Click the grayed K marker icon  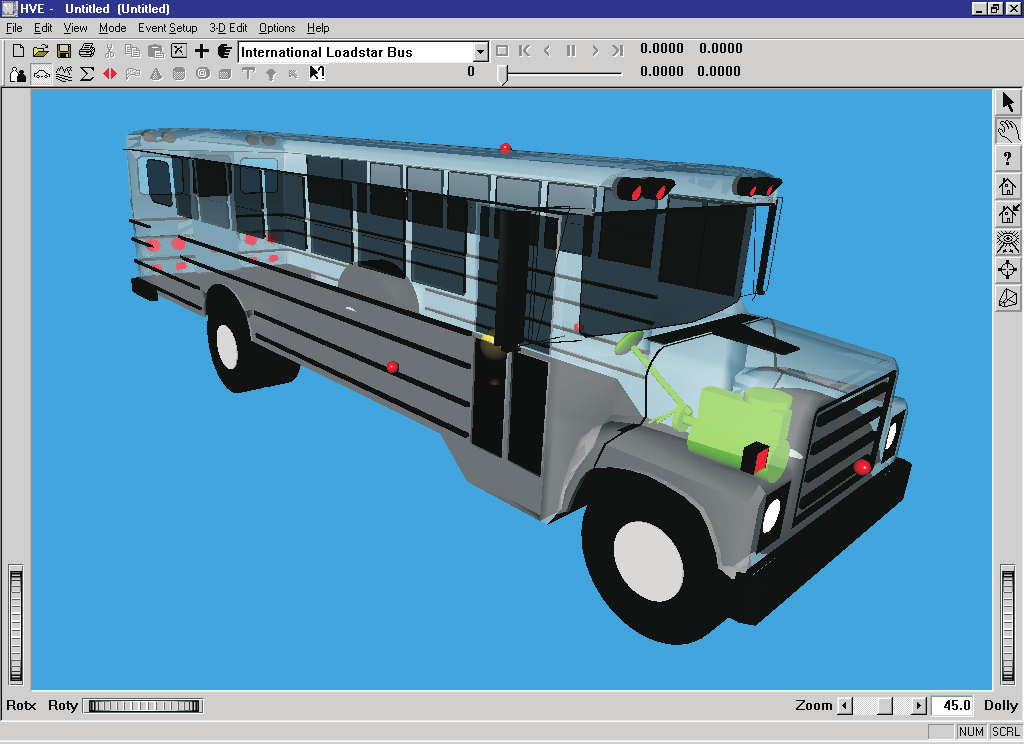click(x=293, y=74)
